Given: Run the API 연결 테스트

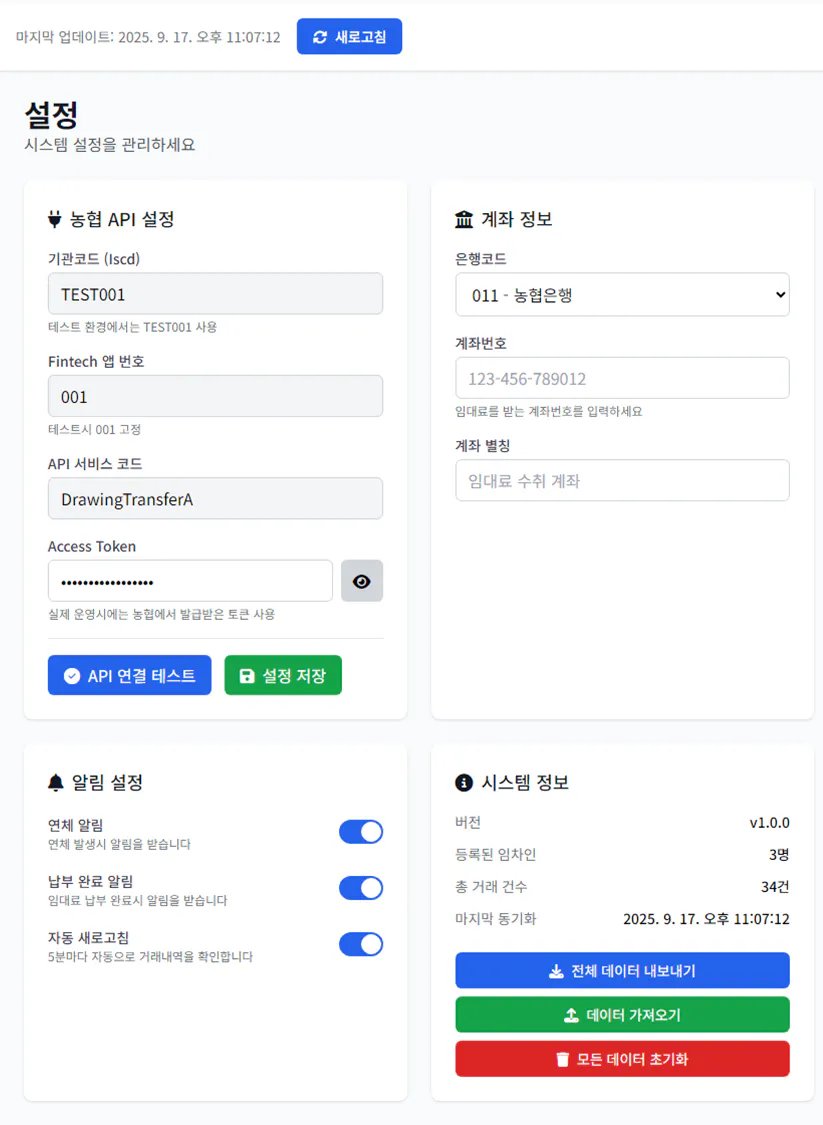Looking at the screenshot, I should [x=129, y=675].
